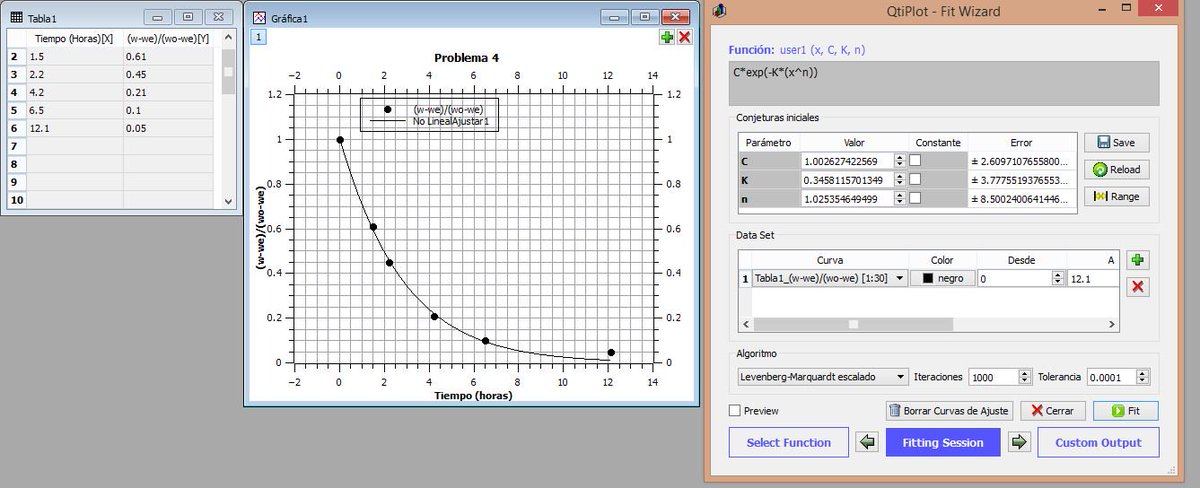Image resolution: width=1200 pixels, height=488 pixels.
Task: Add a data set with the green plus
Action: click(1137, 260)
